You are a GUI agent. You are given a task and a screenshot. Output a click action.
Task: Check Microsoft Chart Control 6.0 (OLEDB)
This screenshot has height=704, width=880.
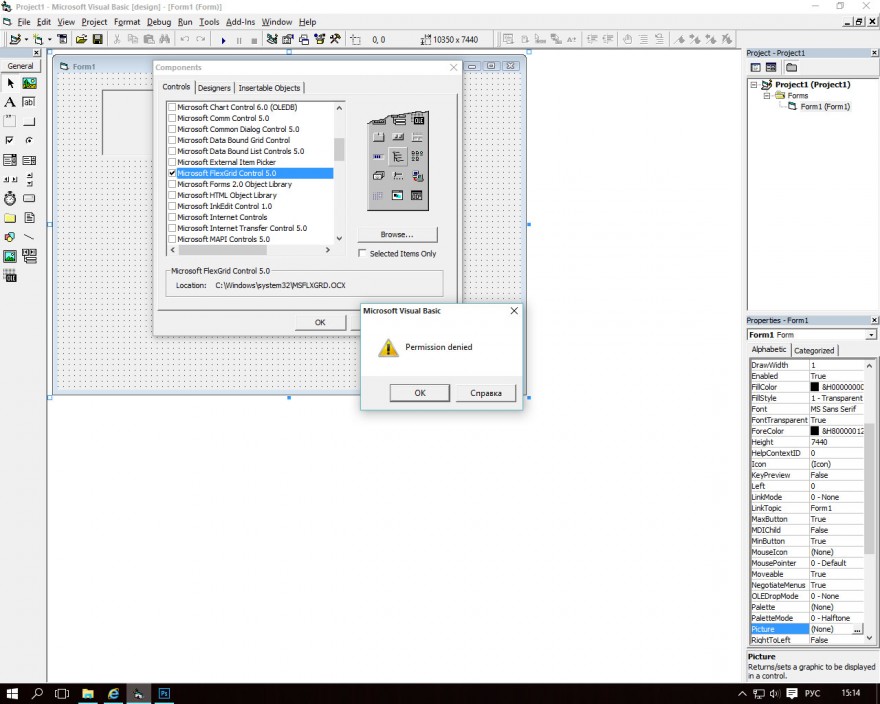coord(172,107)
